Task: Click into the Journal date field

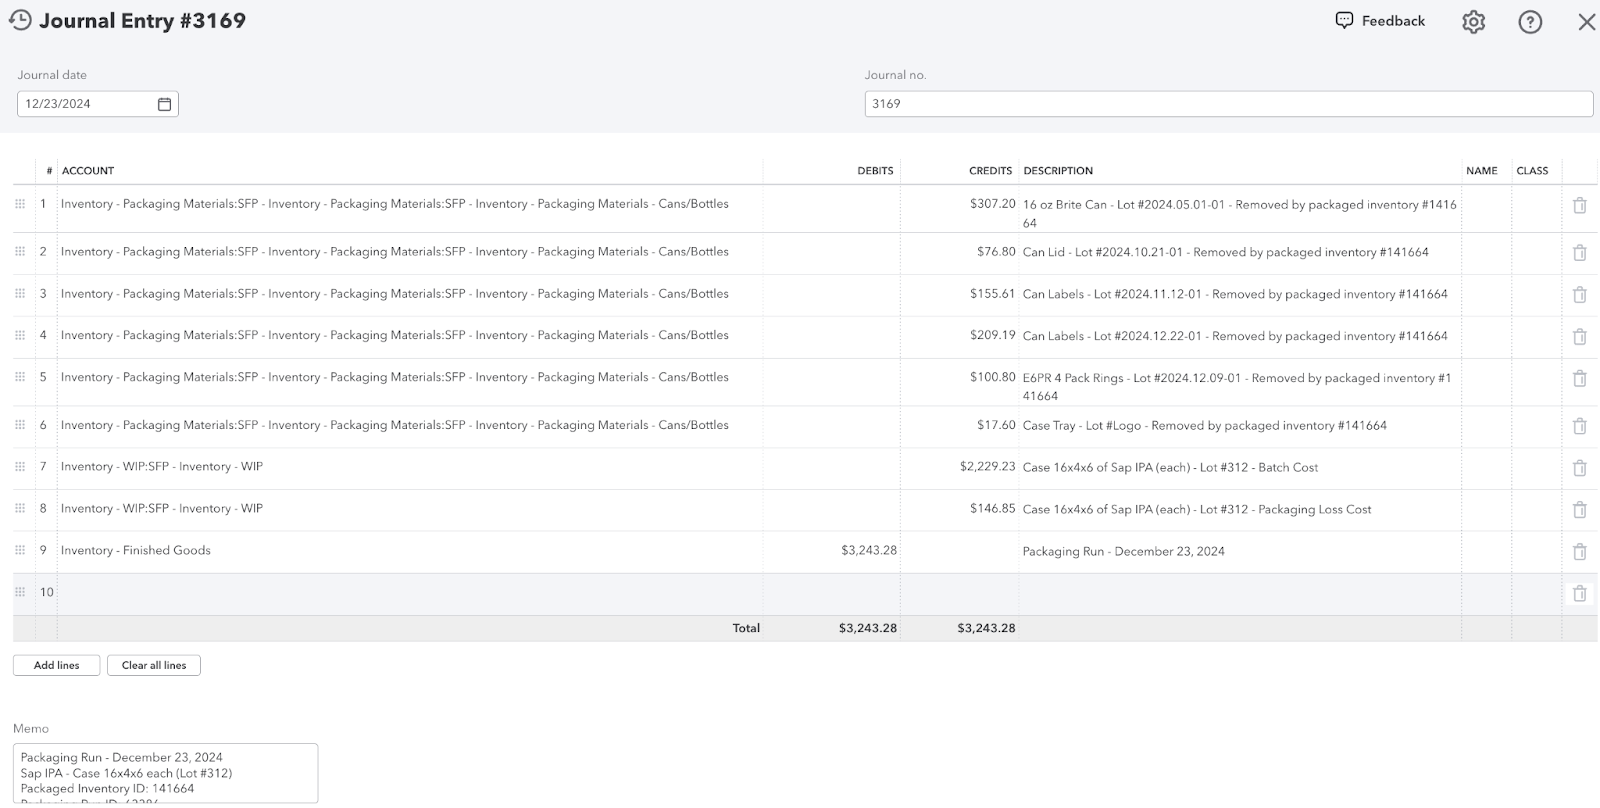Action: pos(85,104)
